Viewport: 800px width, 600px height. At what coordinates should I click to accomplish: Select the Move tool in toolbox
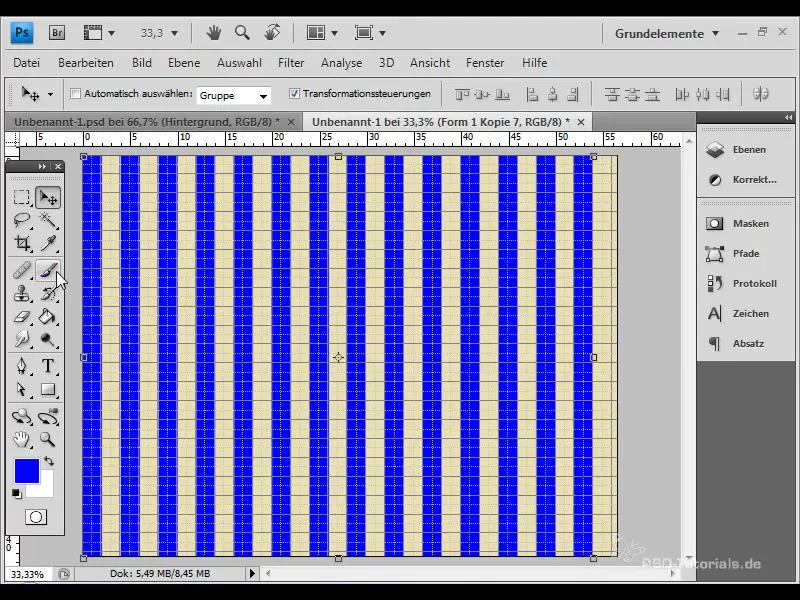click(x=48, y=197)
